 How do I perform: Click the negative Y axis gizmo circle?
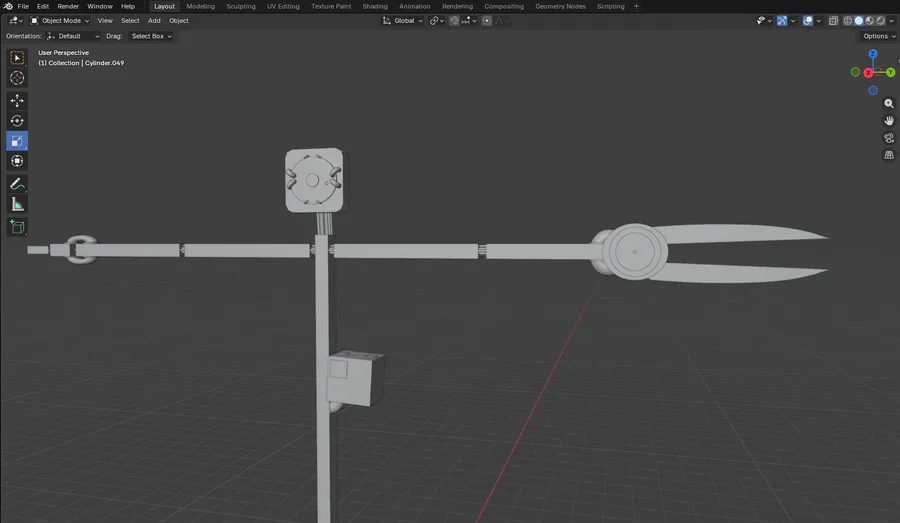pos(855,72)
